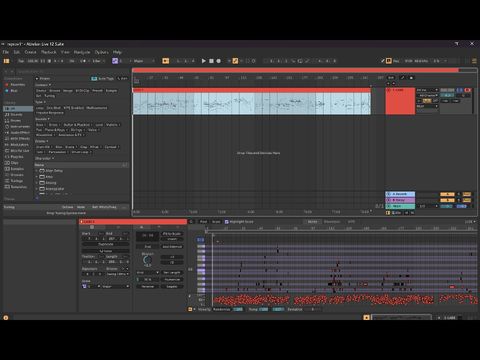Click Fit to Scale button

(x=172, y=234)
